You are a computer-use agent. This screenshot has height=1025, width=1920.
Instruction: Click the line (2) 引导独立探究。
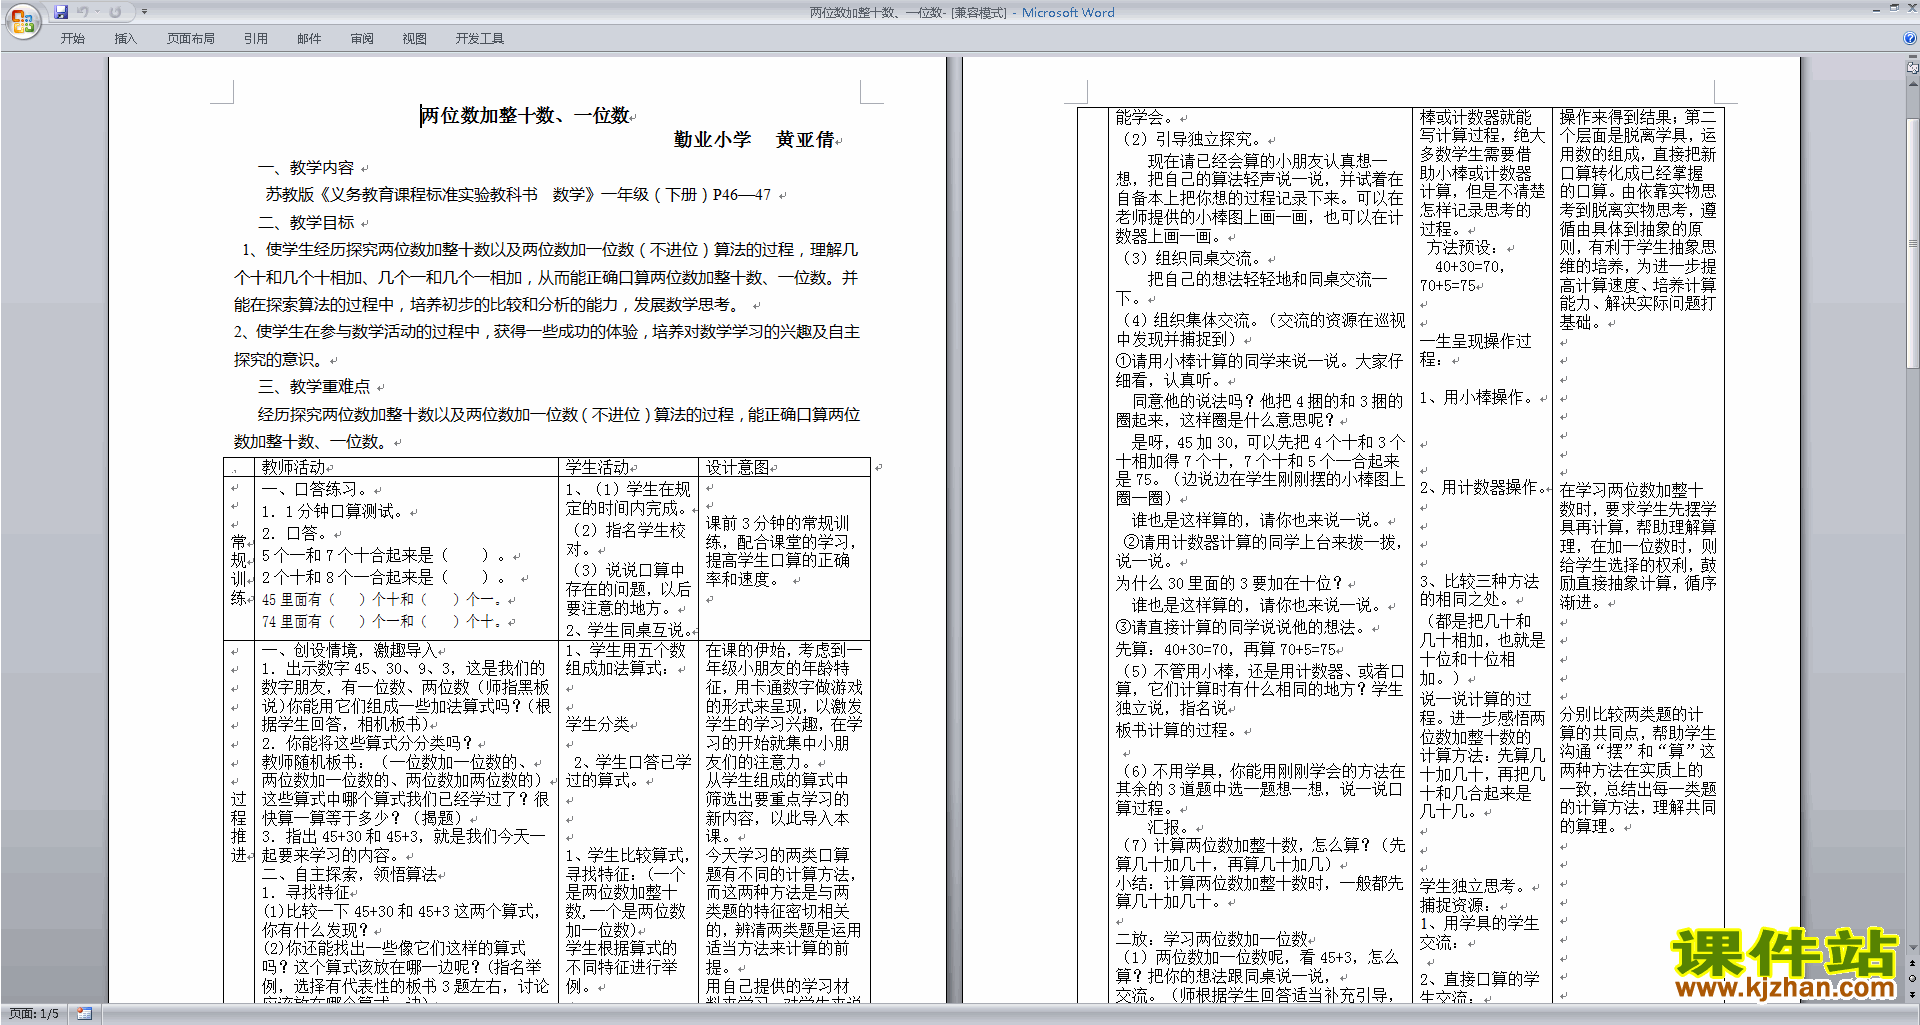[1190, 140]
